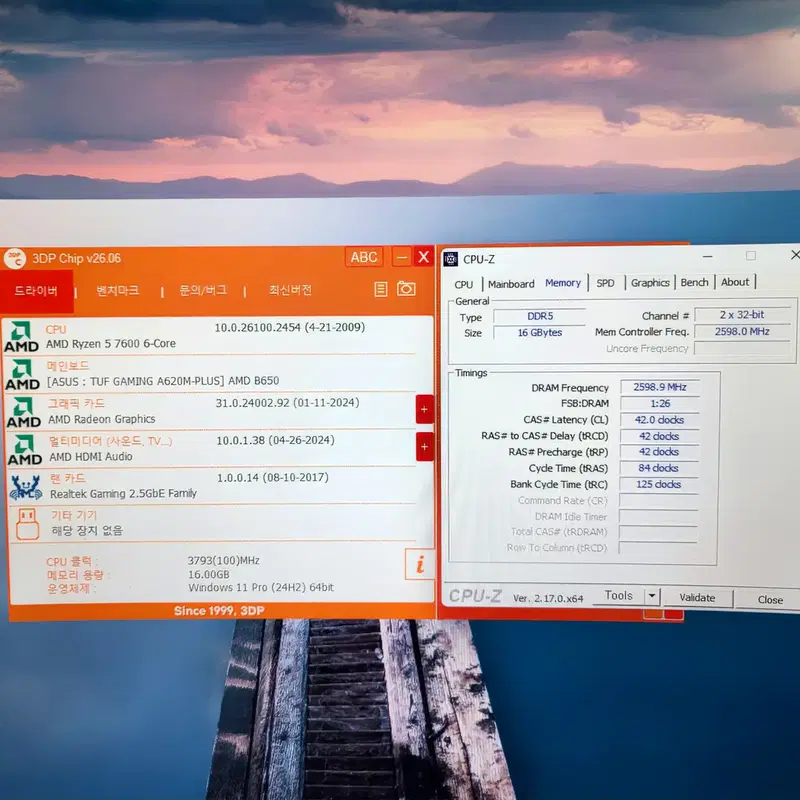The width and height of the screenshot is (800, 800).
Task: Click the FSB:DRAM 1:26 field
Action: point(660,404)
